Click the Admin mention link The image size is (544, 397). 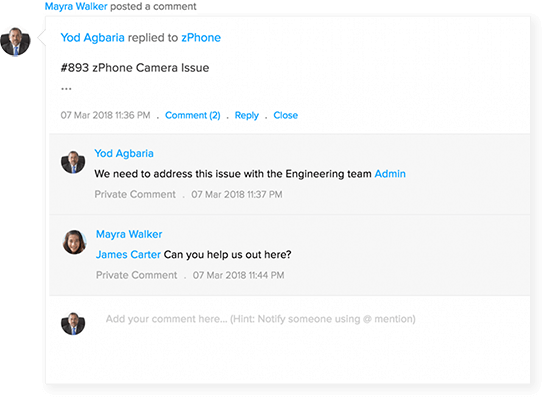(390, 174)
